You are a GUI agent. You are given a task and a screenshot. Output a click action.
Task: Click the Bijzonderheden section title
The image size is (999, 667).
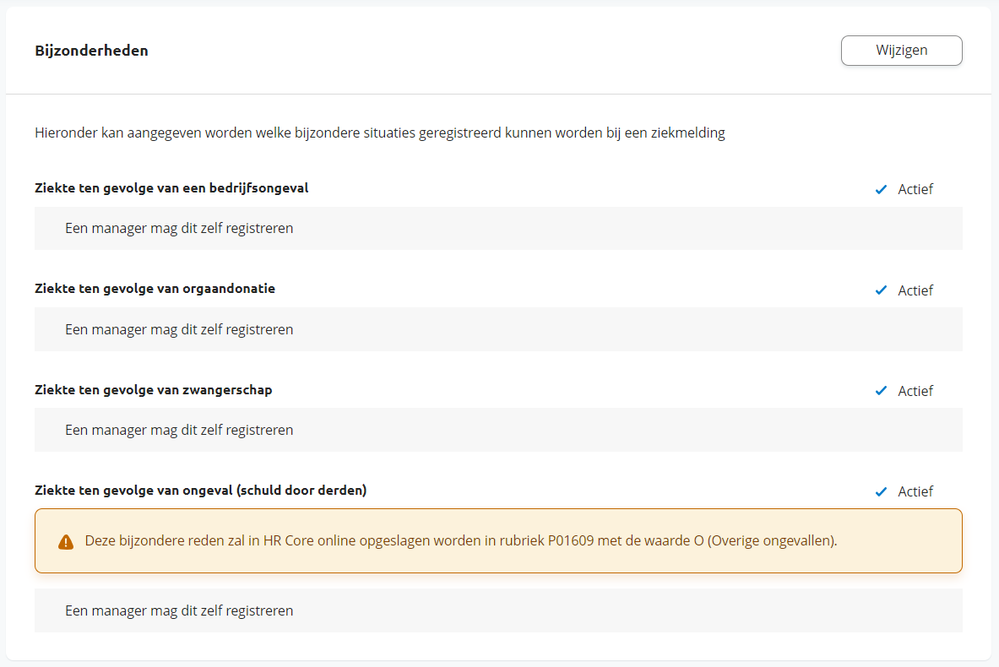coord(91,50)
